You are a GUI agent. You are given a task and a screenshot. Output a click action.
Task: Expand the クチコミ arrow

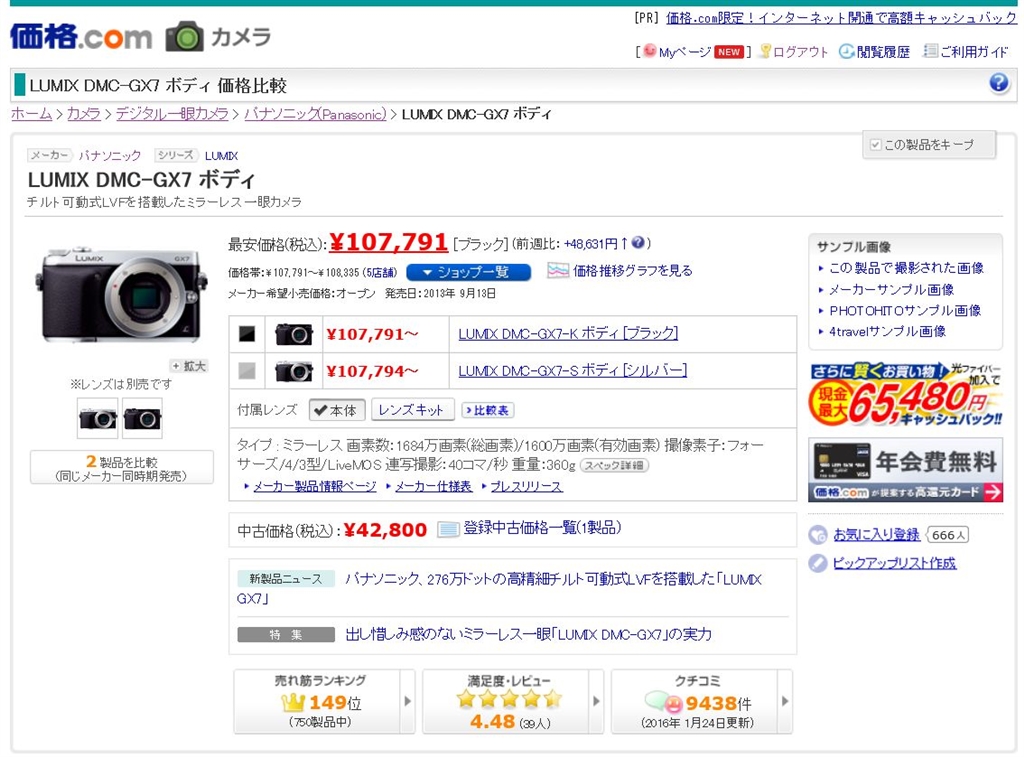tap(785, 701)
